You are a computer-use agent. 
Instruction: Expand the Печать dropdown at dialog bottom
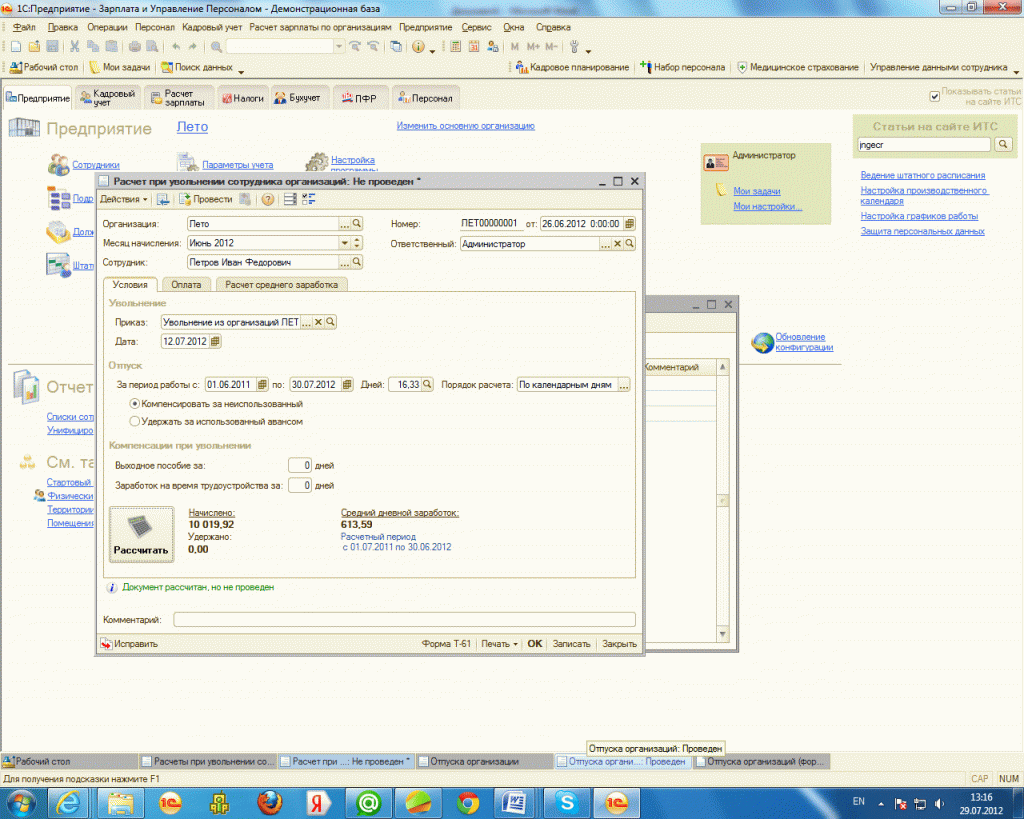pyautogui.click(x=499, y=644)
